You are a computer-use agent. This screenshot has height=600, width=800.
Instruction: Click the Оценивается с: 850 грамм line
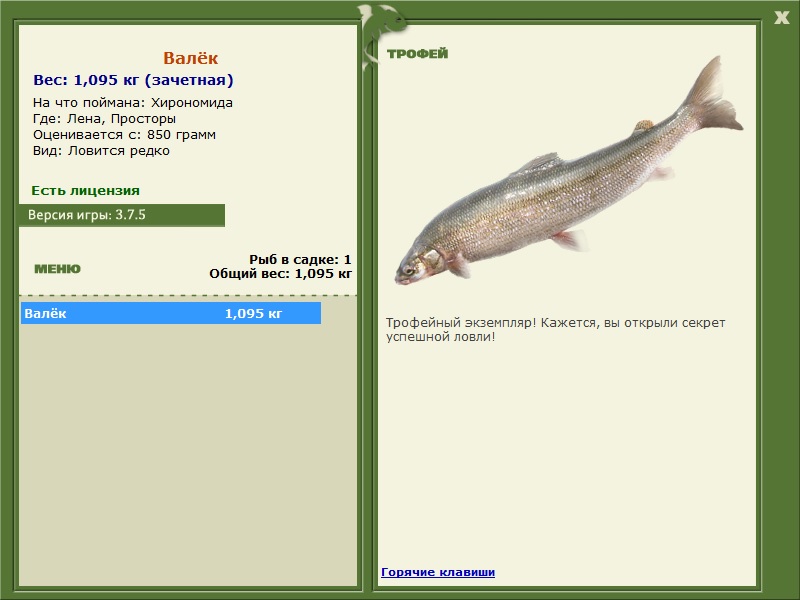[124, 135]
